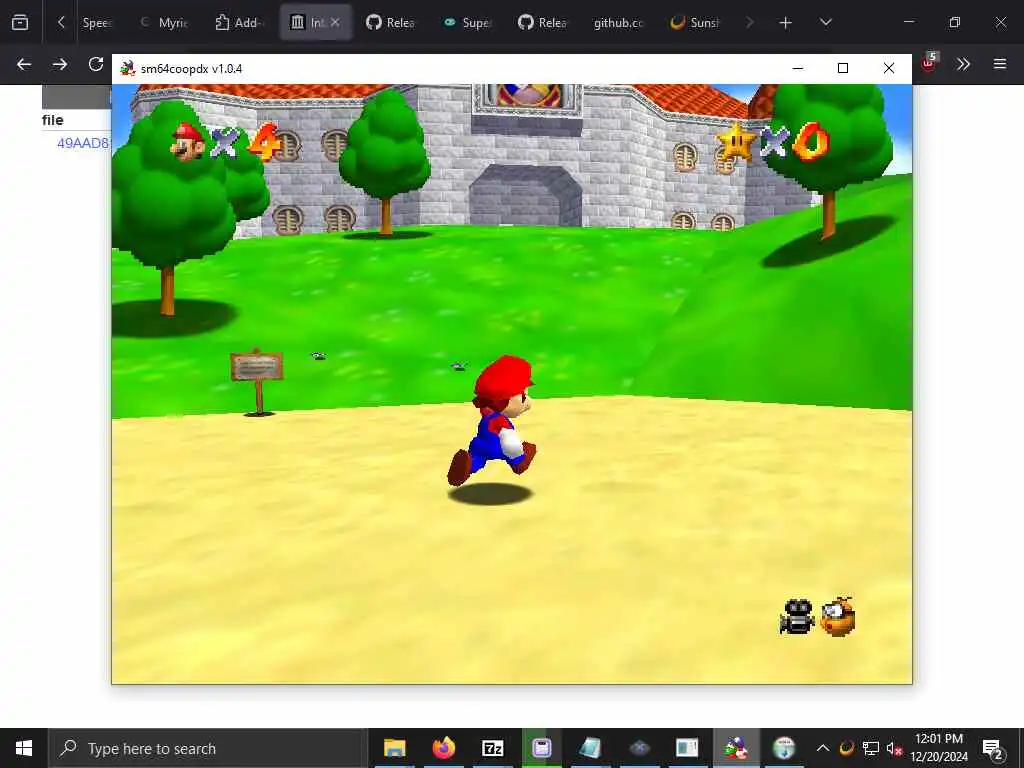
Task: Switch to the Super browser tab
Action: (x=468, y=22)
